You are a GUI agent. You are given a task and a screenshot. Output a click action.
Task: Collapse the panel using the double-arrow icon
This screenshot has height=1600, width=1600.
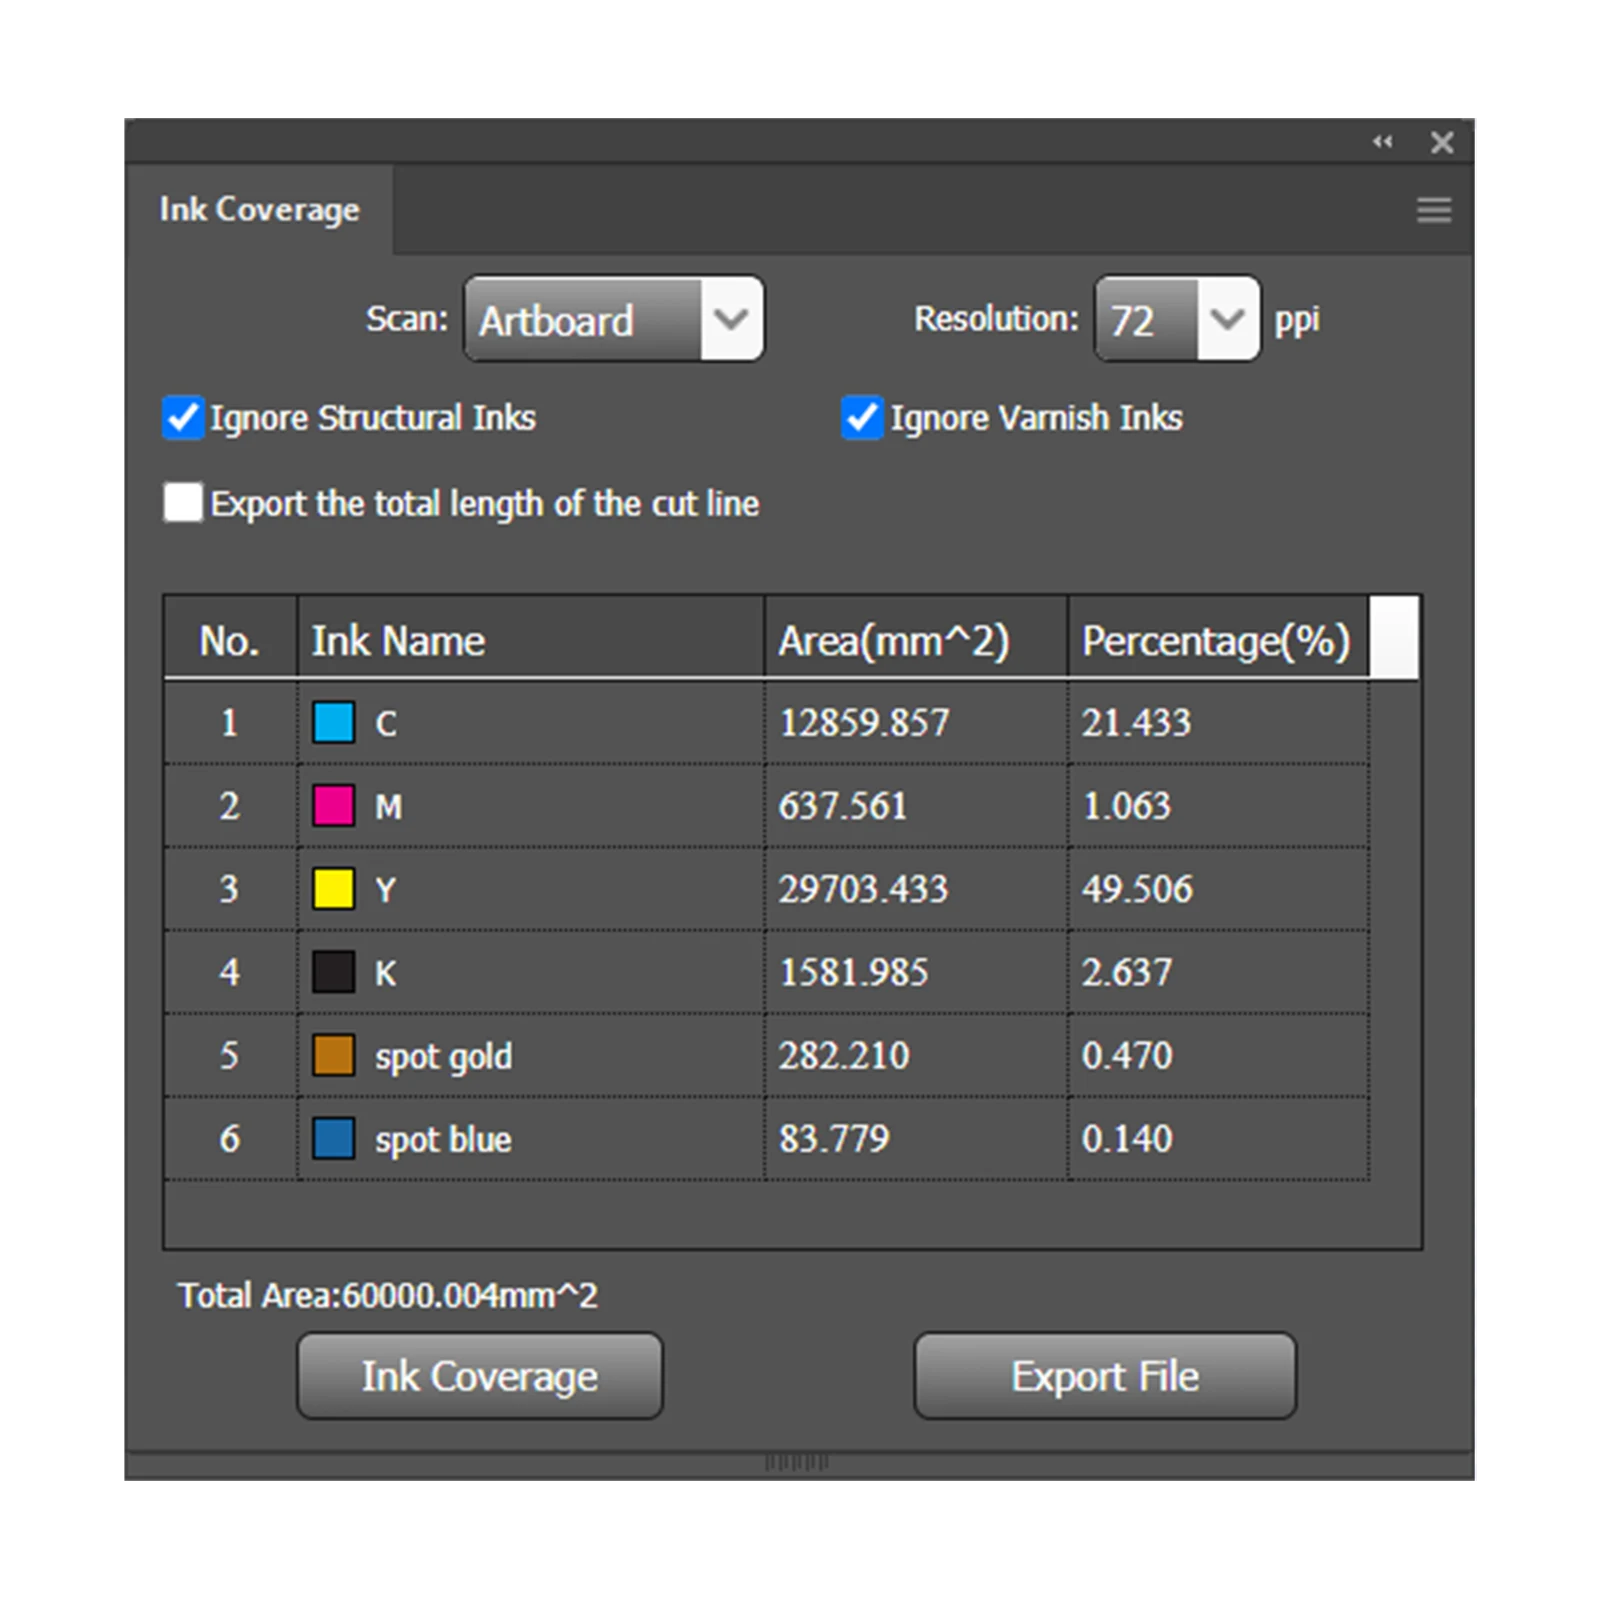1383,142
